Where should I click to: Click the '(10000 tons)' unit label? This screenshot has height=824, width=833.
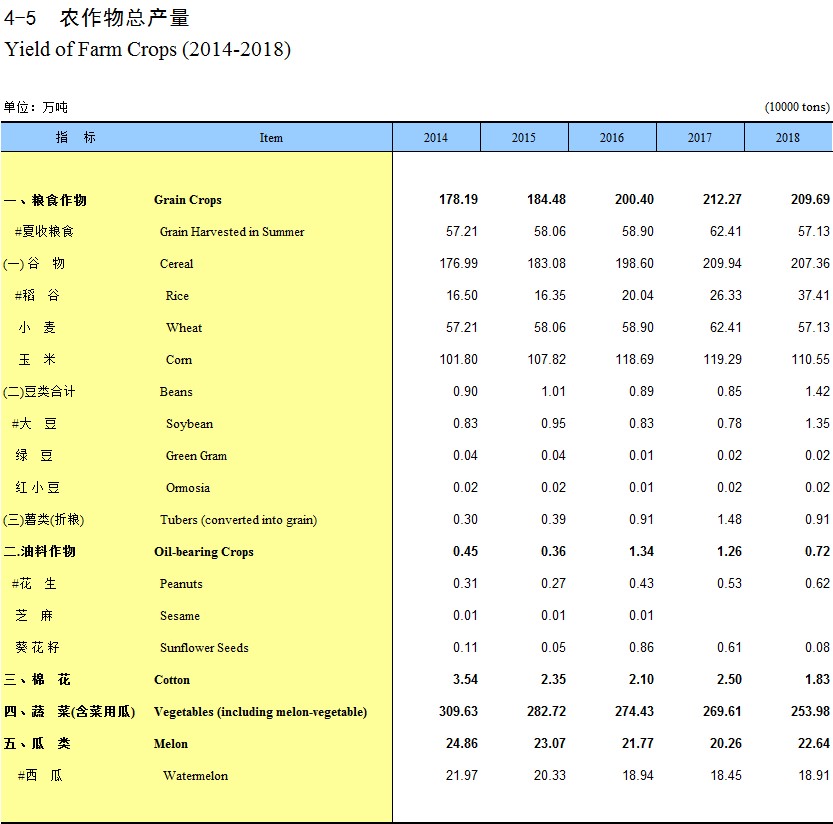click(797, 107)
